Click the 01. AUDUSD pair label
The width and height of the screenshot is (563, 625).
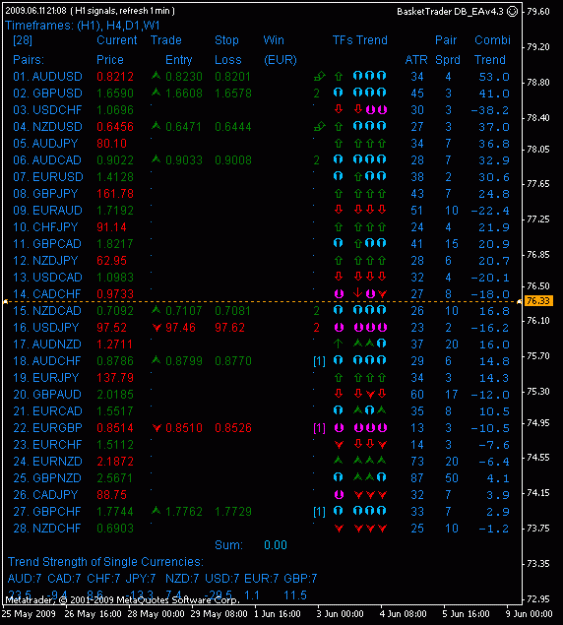[x=47, y=77]
